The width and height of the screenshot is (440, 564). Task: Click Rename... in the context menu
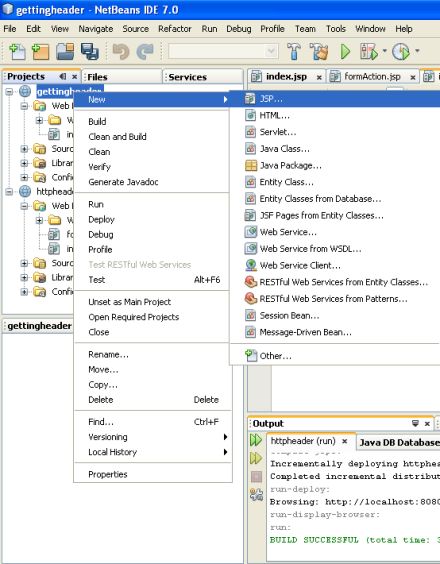[153, 354]
